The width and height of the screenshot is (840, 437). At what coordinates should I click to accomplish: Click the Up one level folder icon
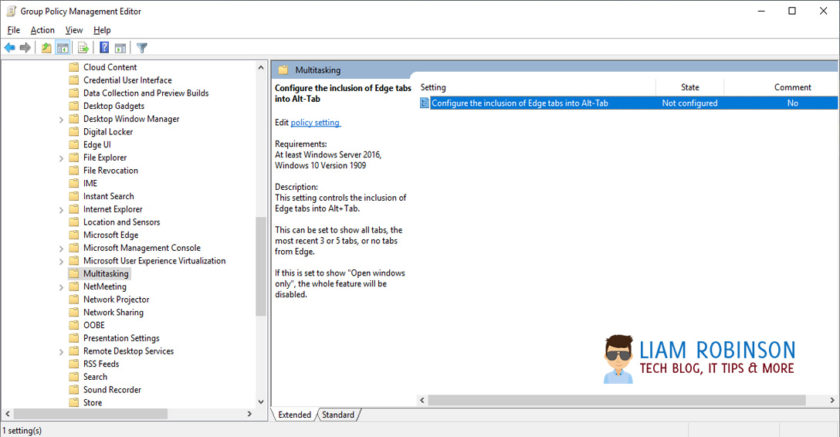(47, 48)
